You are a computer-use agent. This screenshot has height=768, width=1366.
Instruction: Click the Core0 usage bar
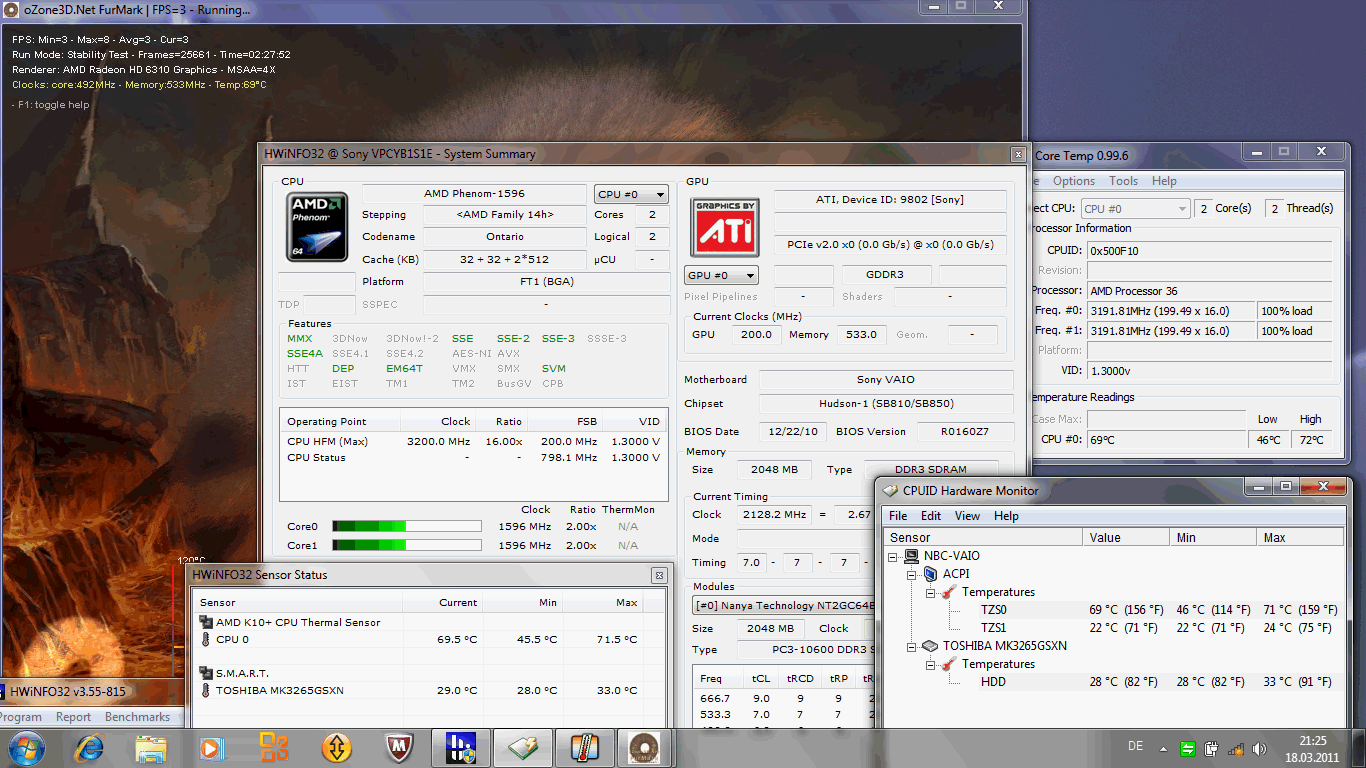[x=406, y=526]
